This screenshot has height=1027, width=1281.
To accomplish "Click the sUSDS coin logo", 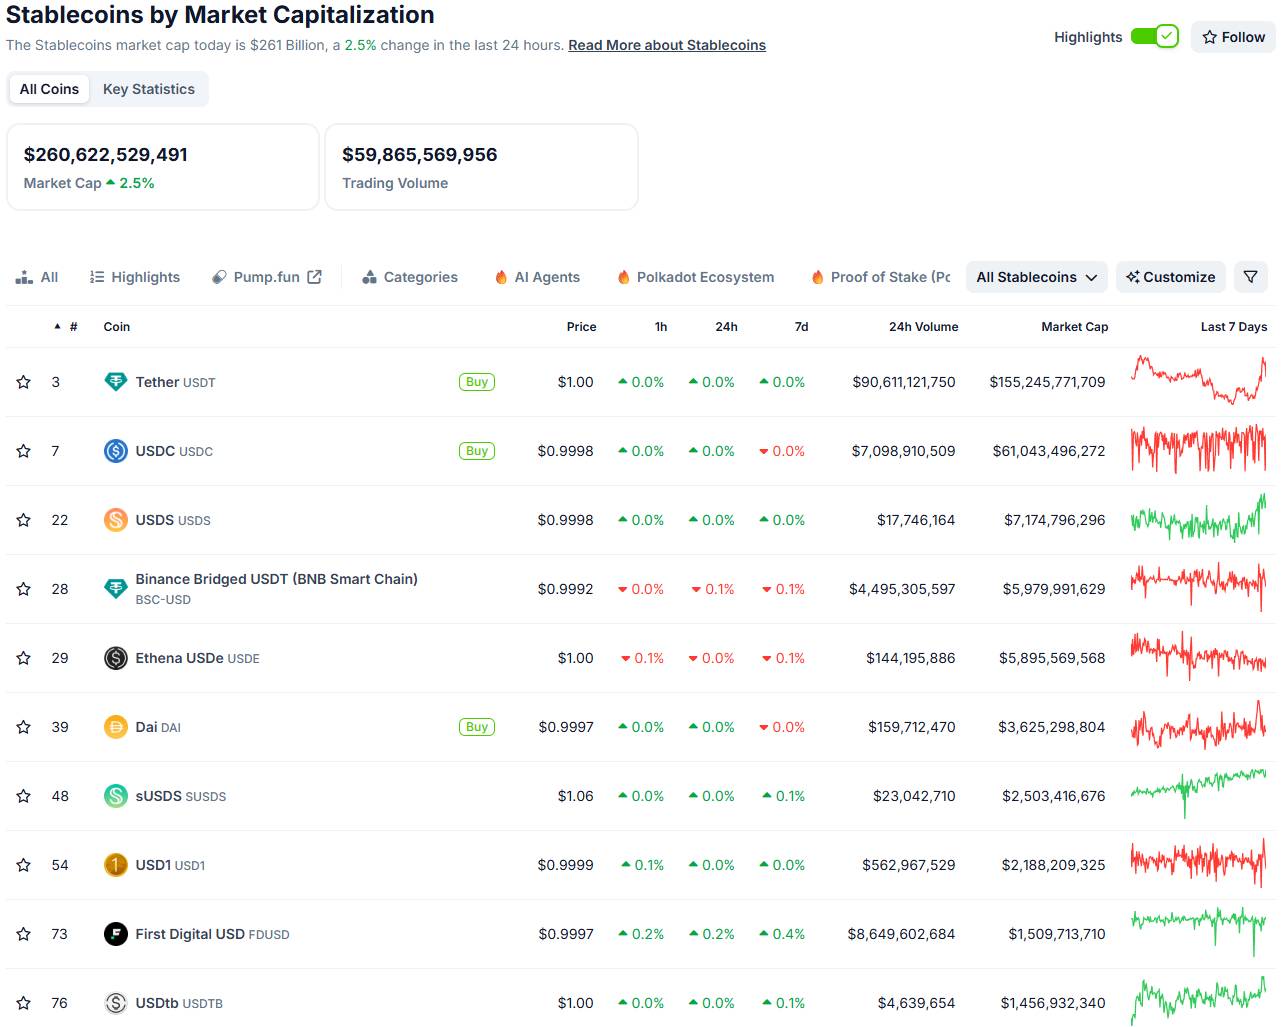I will point(116,796).
